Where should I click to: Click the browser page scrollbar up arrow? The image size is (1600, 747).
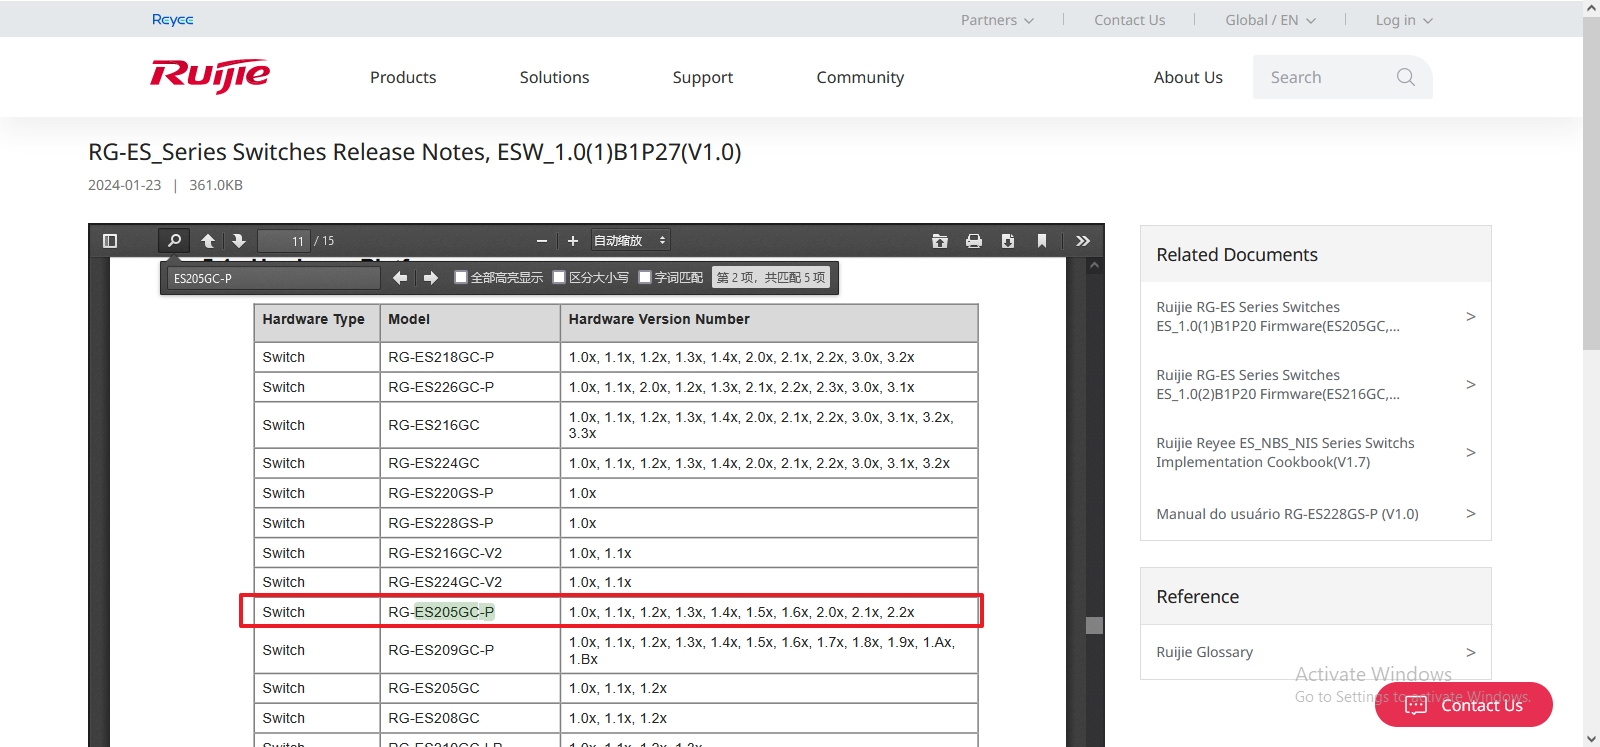1591,8
